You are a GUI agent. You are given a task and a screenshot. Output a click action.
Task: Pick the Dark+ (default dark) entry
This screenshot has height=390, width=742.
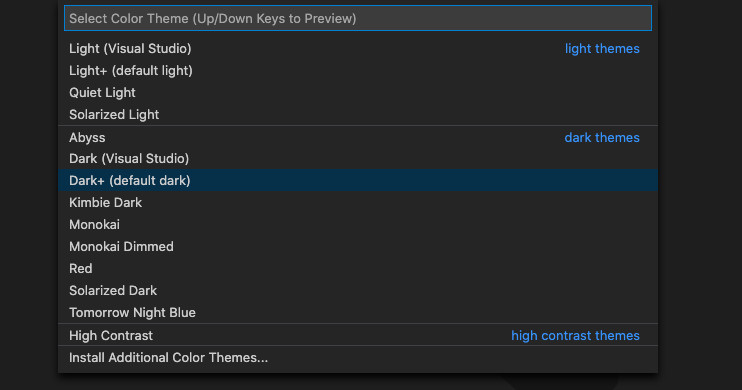pos(358,180)
